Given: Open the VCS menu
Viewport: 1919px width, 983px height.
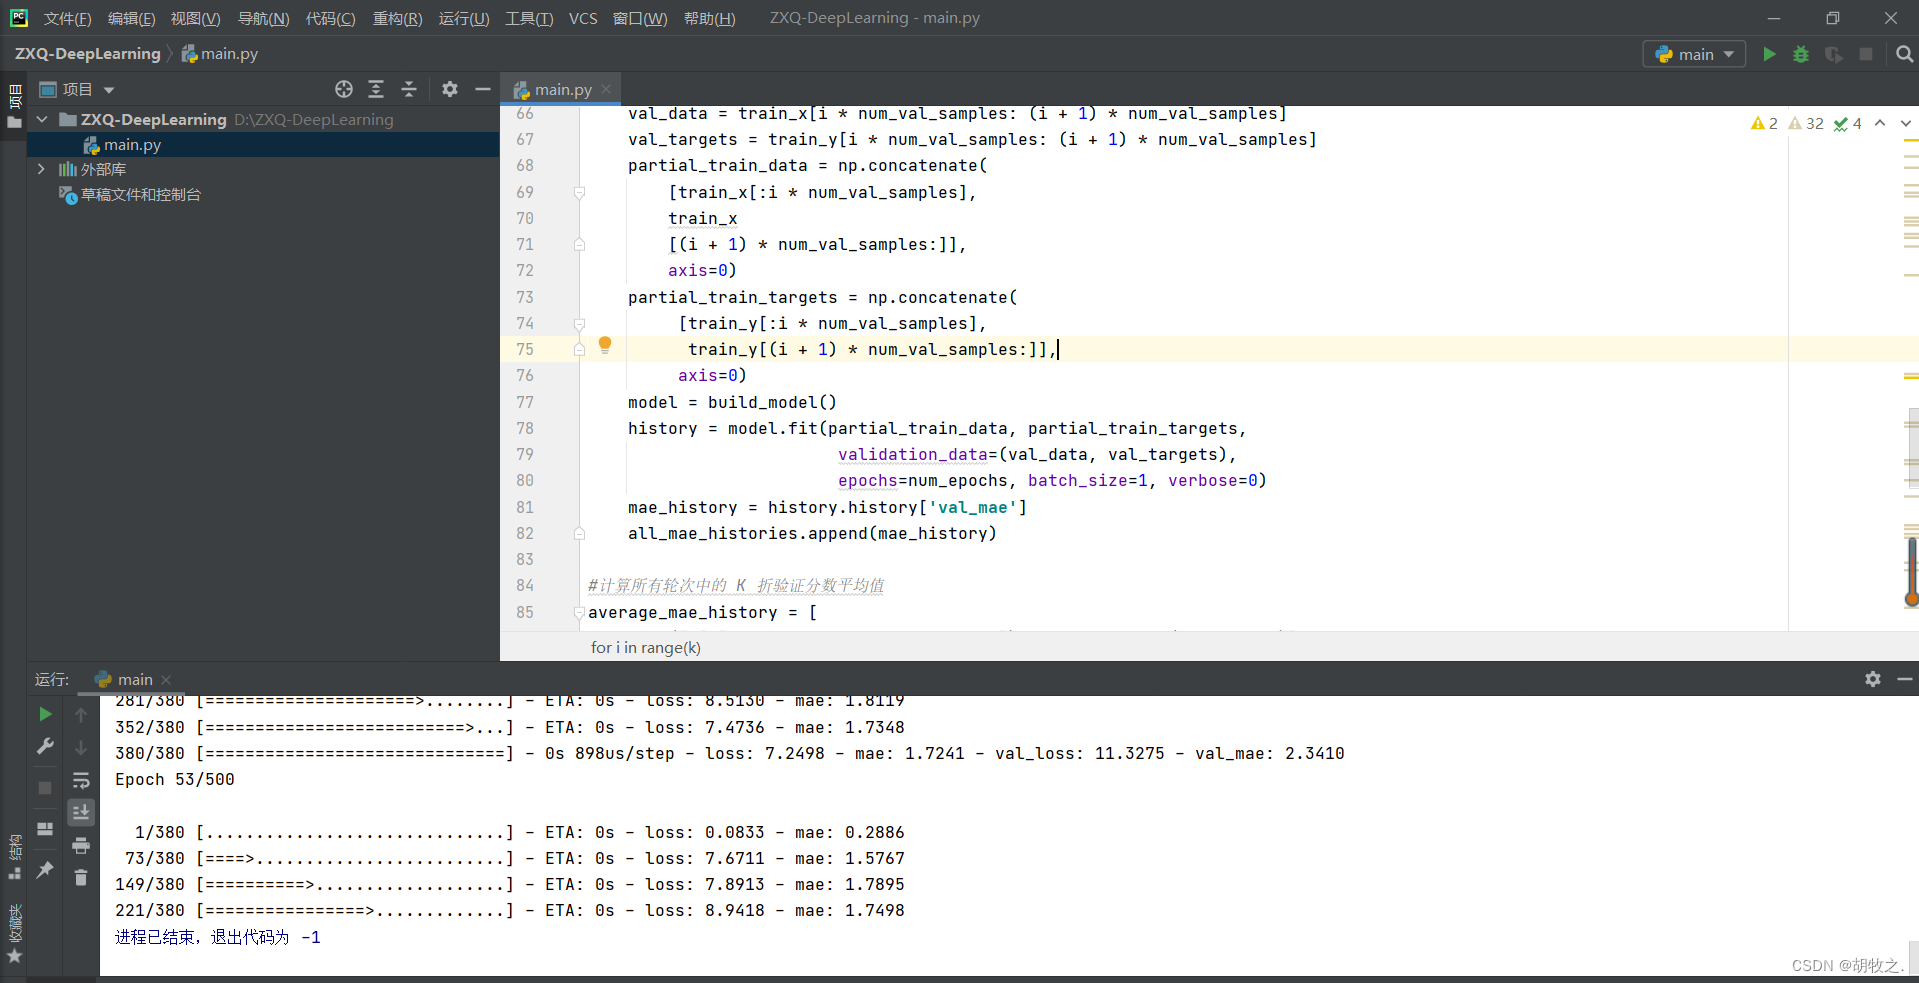Looking at the screenshot, I should (583, 18).
